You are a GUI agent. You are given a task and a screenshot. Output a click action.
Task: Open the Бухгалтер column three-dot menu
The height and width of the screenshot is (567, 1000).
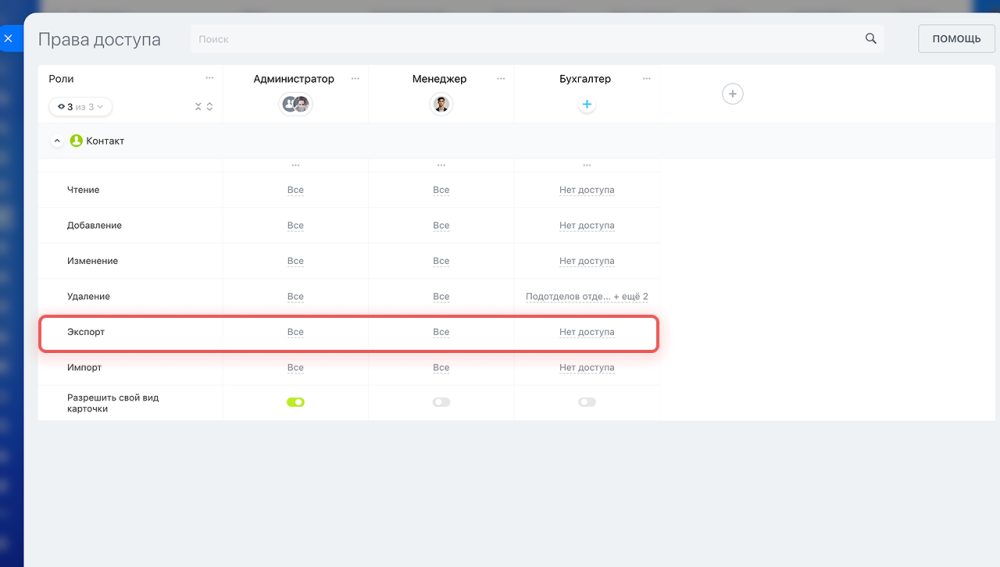(x=647, y=78)
